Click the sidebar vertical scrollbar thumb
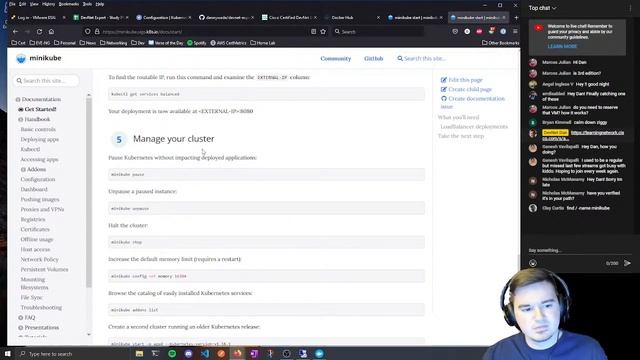Viewport: 640px width, 360px height. pos(89,192)
